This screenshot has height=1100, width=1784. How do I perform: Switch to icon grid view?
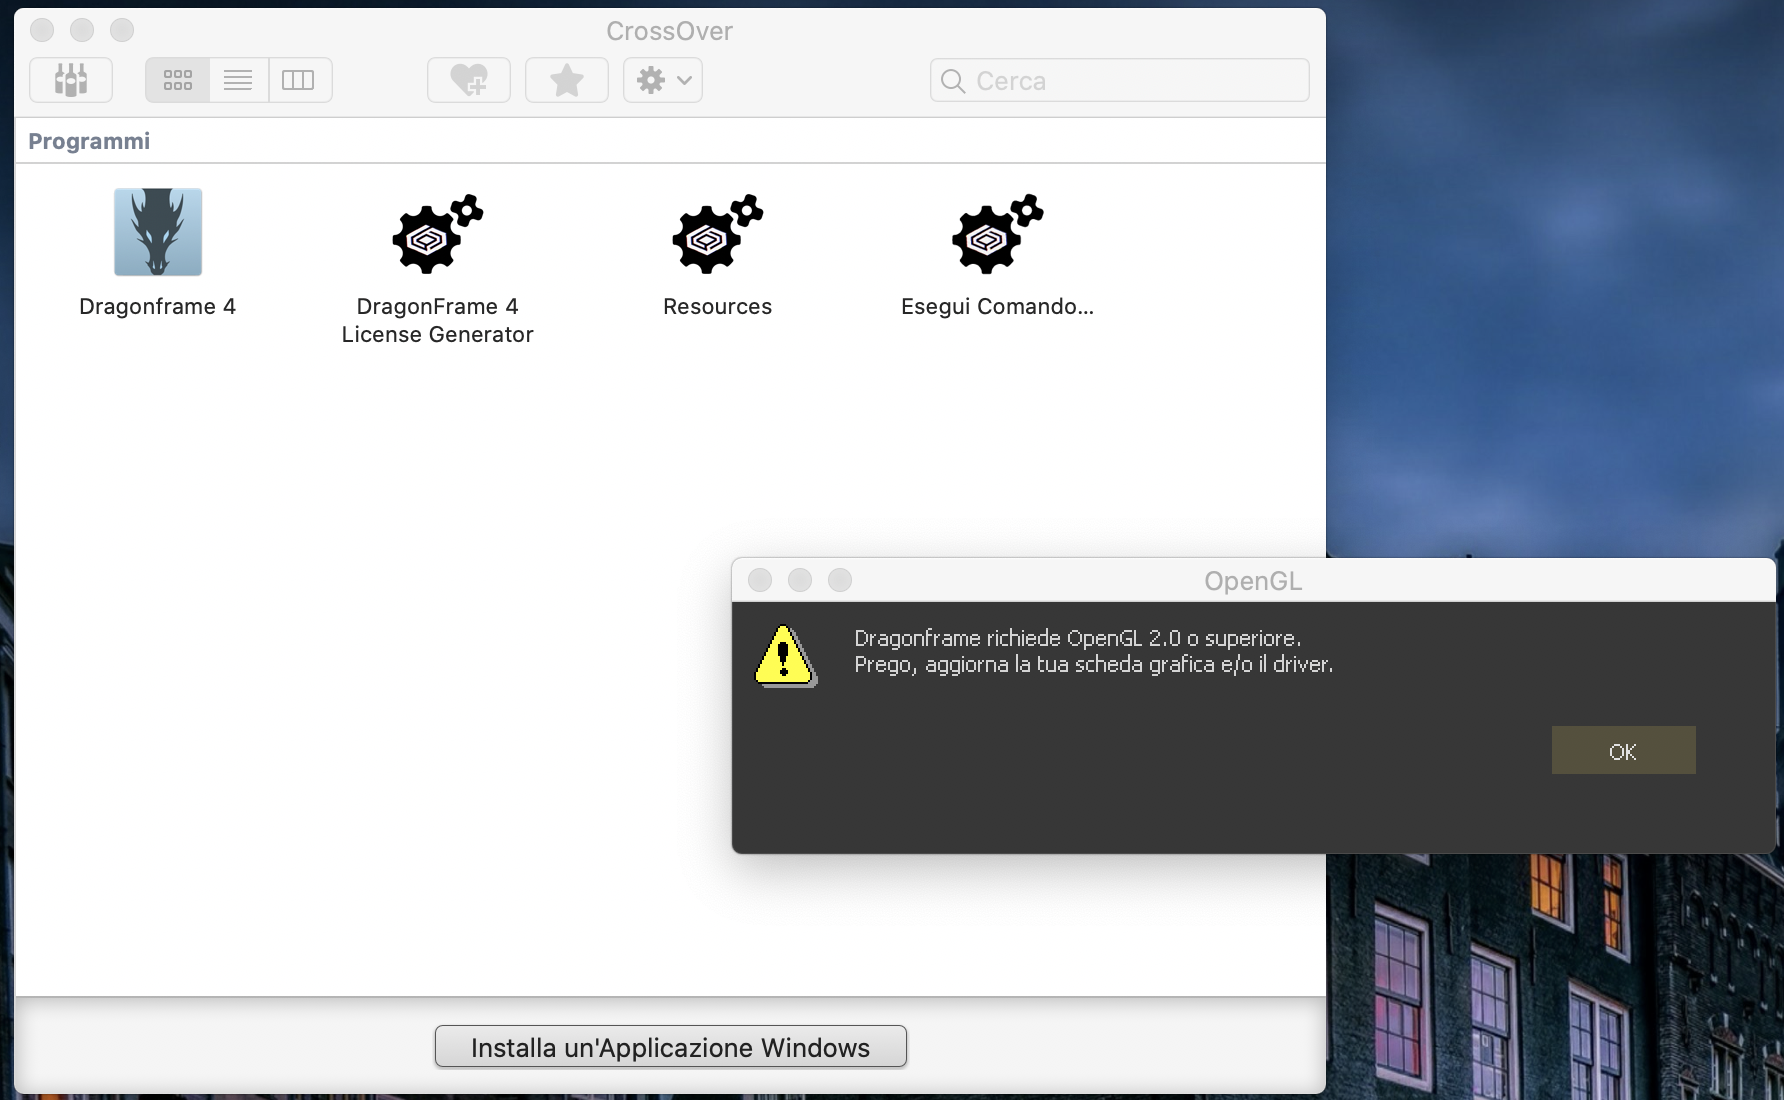pos(178,80)
